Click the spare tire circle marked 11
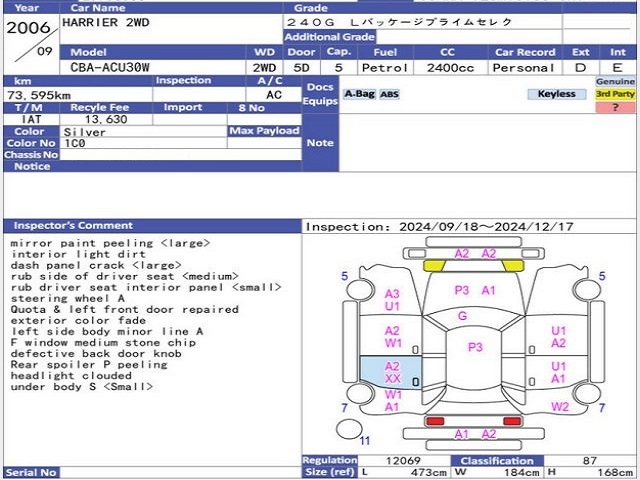This screenshot has height=480, width=640. click(x=349, y=429)
